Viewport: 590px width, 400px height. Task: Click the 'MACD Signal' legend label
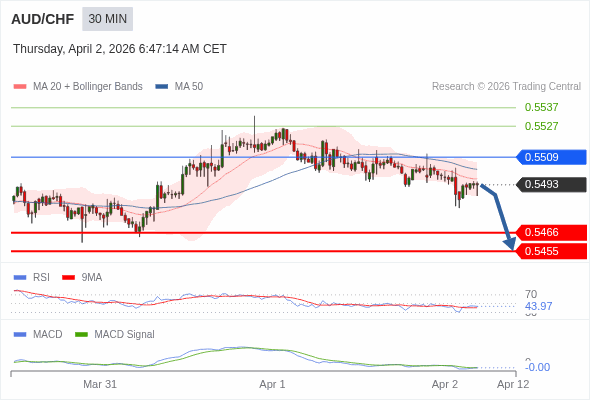click(125, 335)
